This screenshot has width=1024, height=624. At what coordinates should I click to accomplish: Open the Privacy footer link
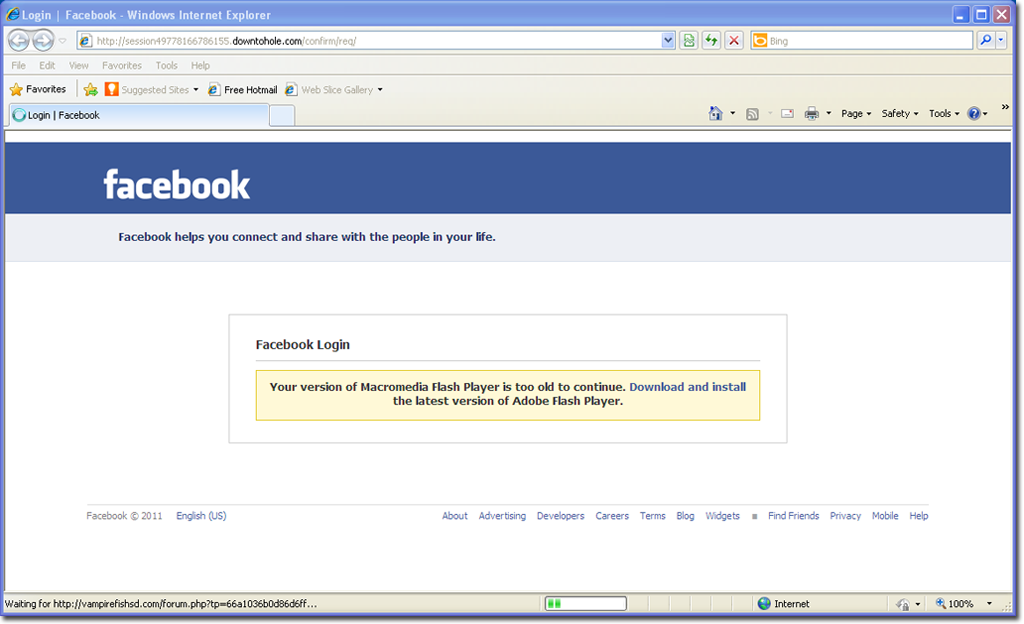845,516
